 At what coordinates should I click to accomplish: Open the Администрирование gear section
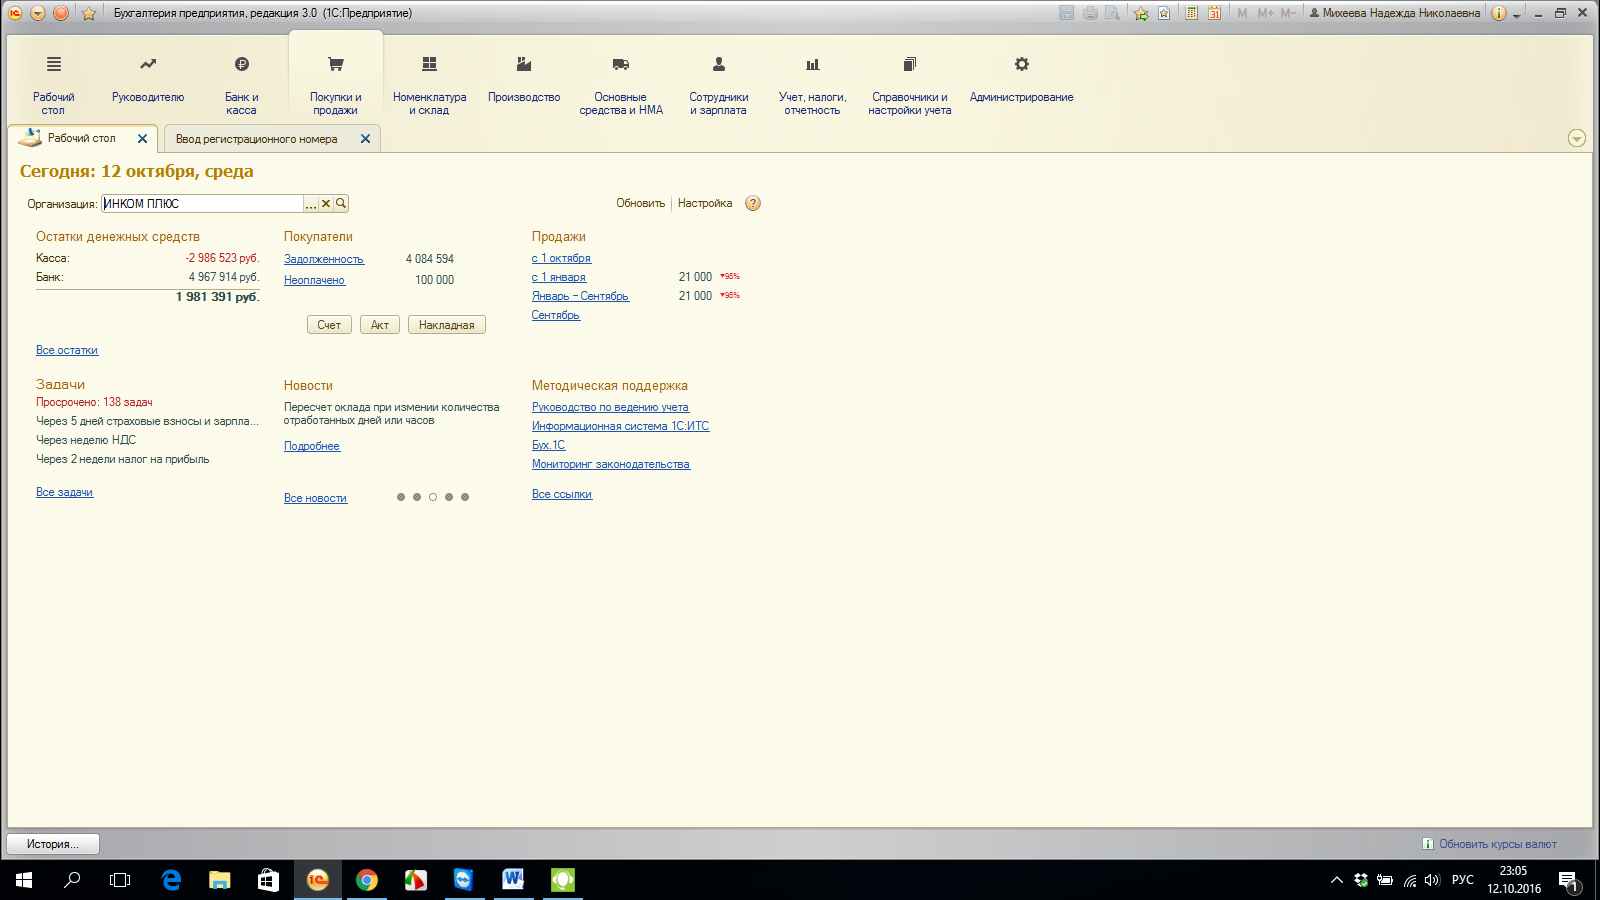point(1021,81)
